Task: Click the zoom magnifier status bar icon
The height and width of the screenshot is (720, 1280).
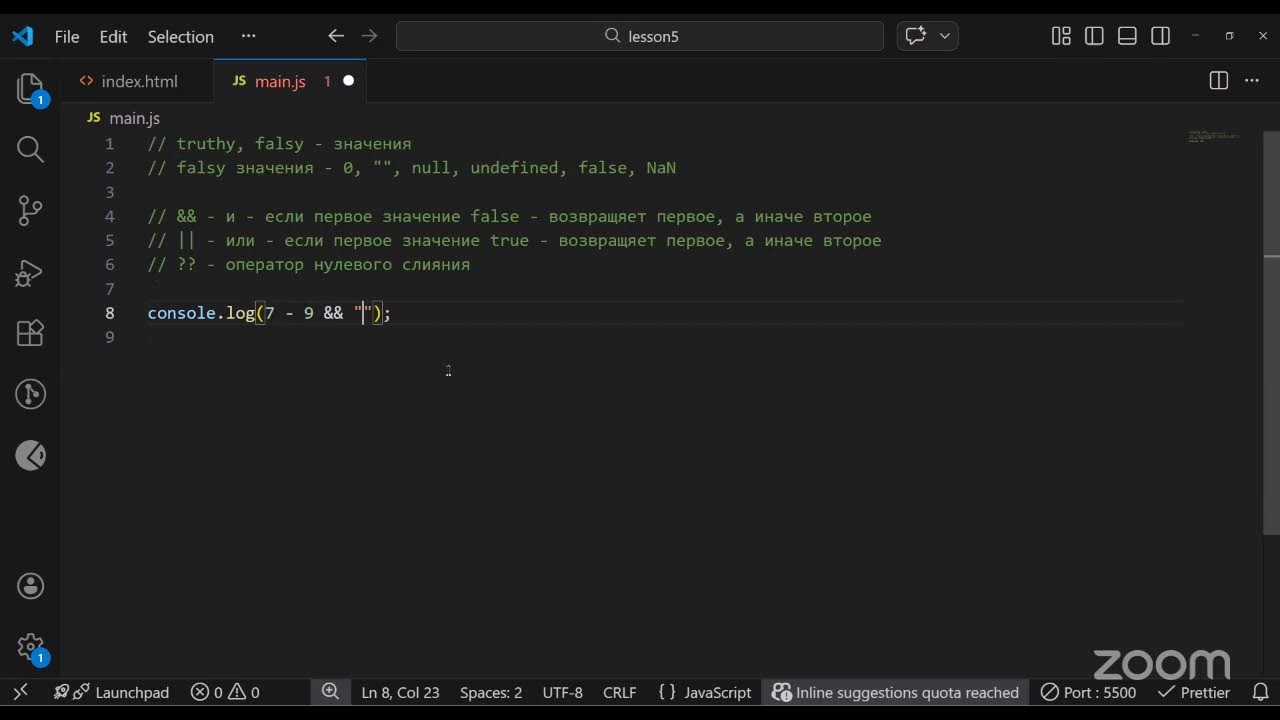Action: [330, 692]
